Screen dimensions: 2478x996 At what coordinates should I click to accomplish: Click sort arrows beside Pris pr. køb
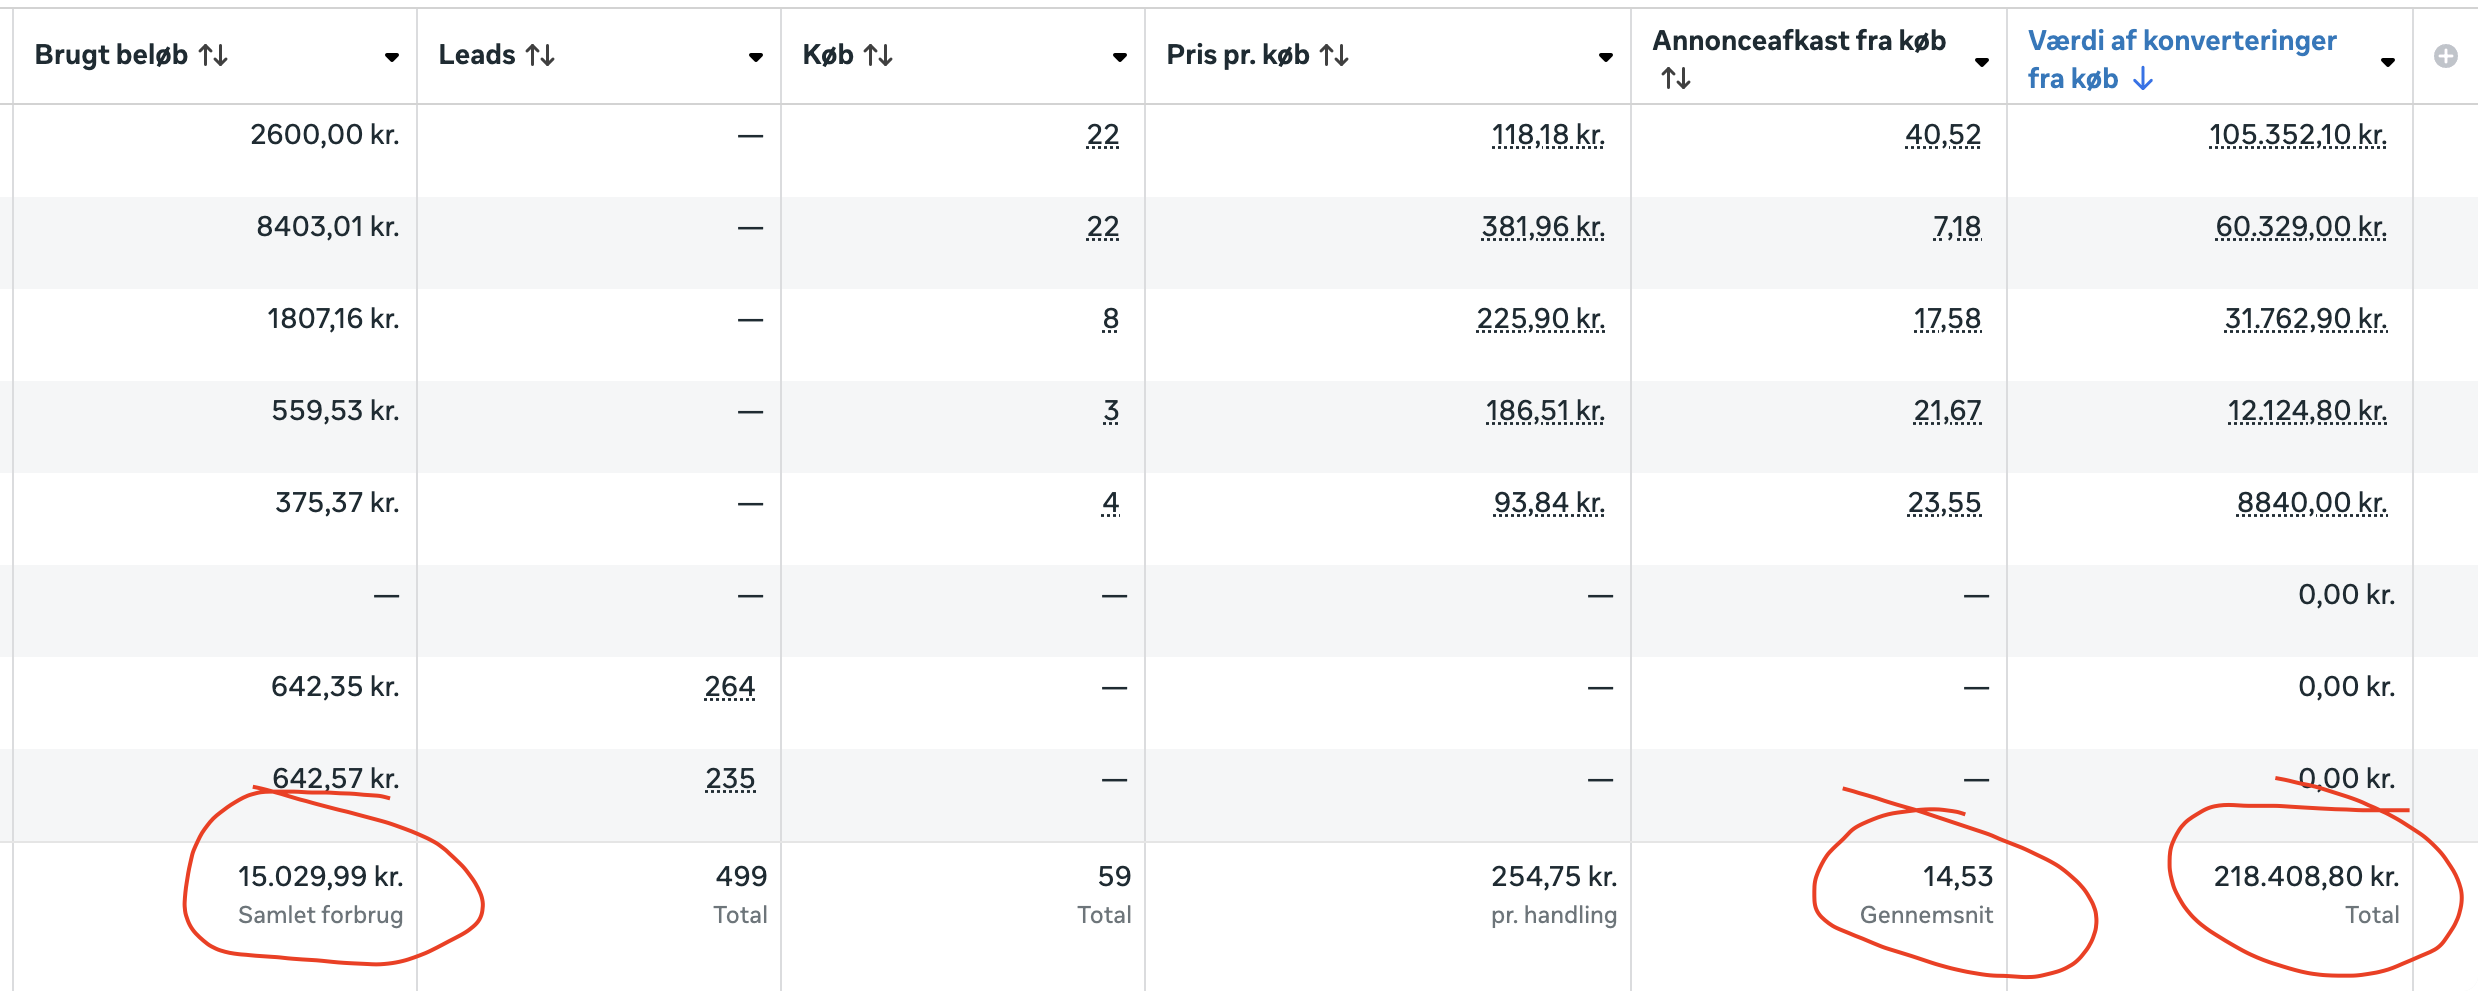click(1334, 56)
